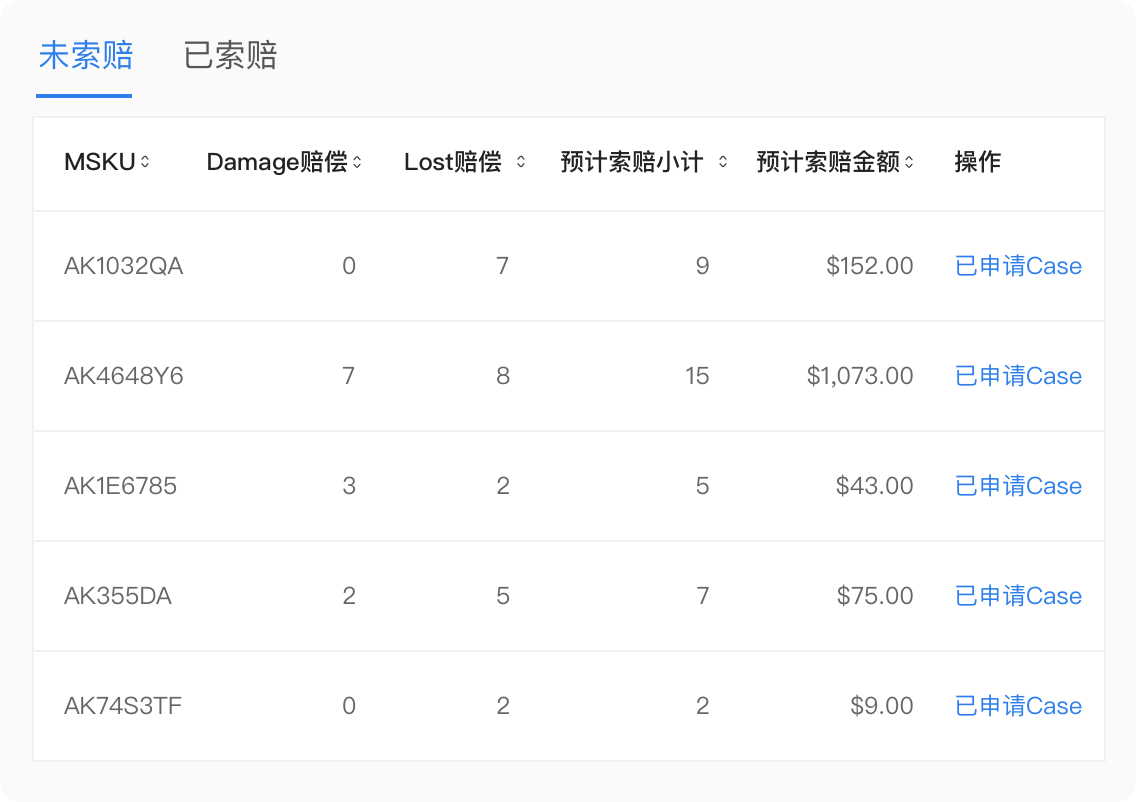Screen dimensions: 1136x802
Task: Toggle sort arrows for Lost赔偿 column
Action: (x=520, y=162)
